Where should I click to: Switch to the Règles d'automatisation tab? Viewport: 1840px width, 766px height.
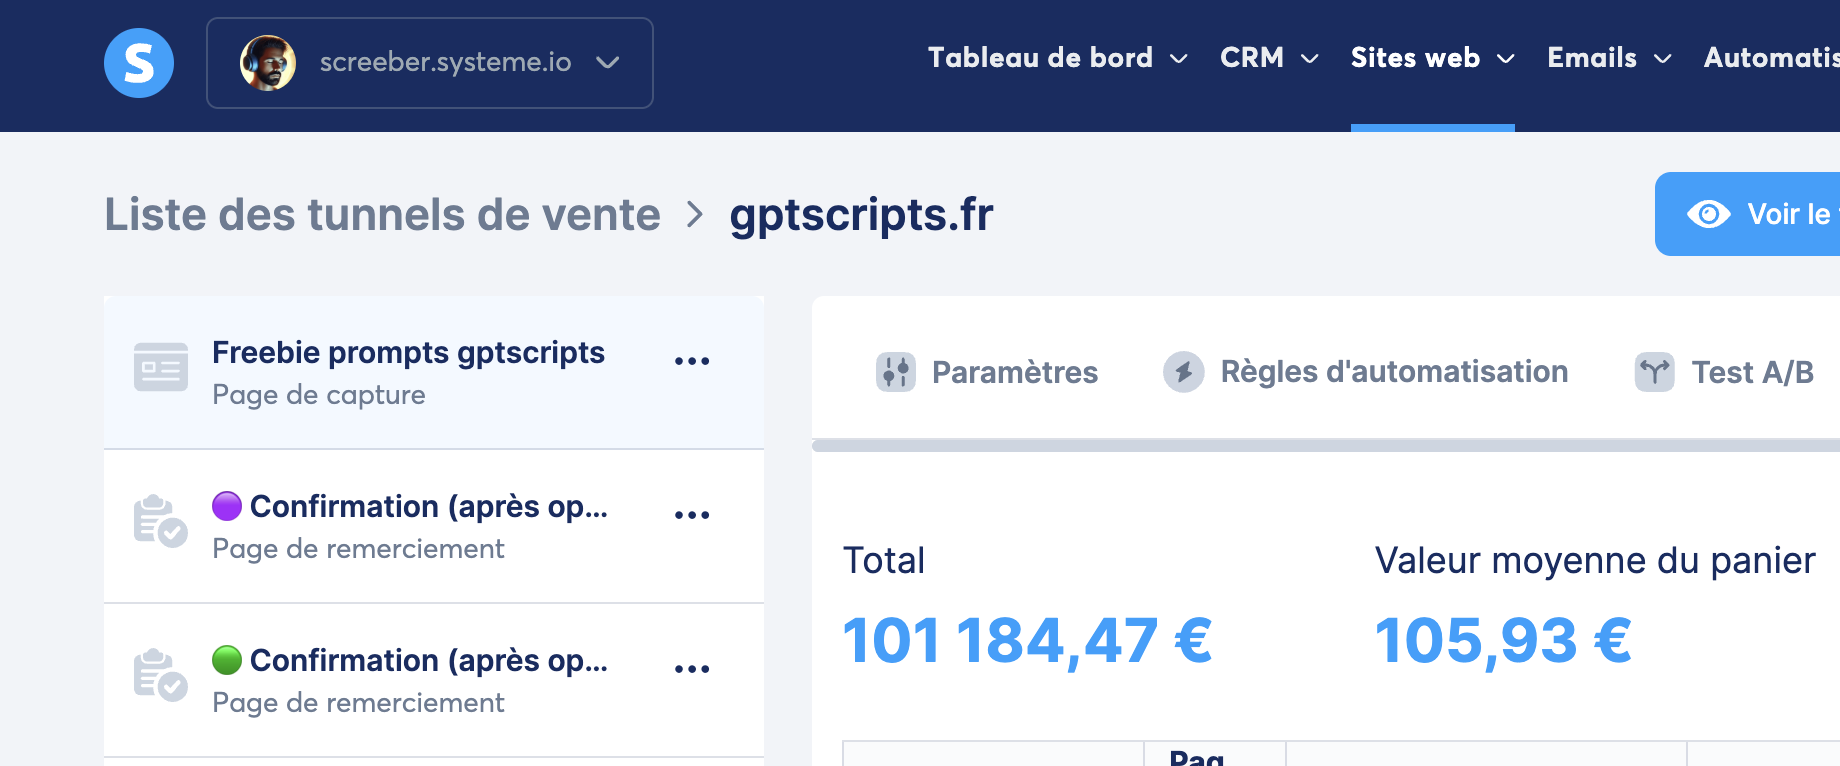(x=1365, y=372)
